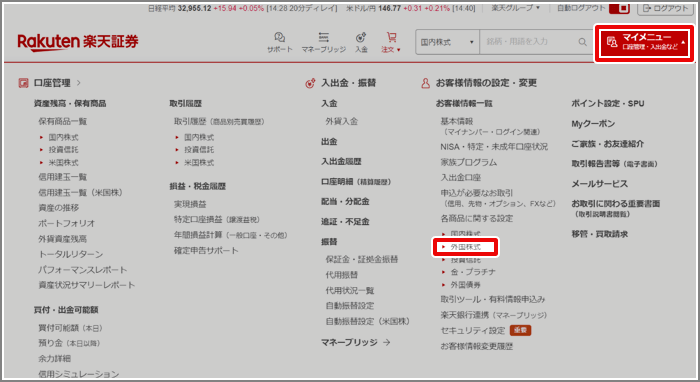The height and width of the screenshot is (382, 700).
Task: Open 自動振替設定 (米国株)
Action: [x=367, y=321]
